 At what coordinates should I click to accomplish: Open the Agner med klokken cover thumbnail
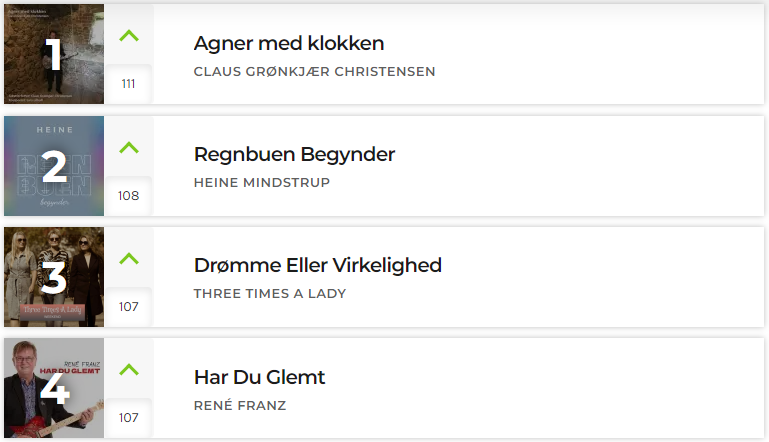[x=54, y=54]
